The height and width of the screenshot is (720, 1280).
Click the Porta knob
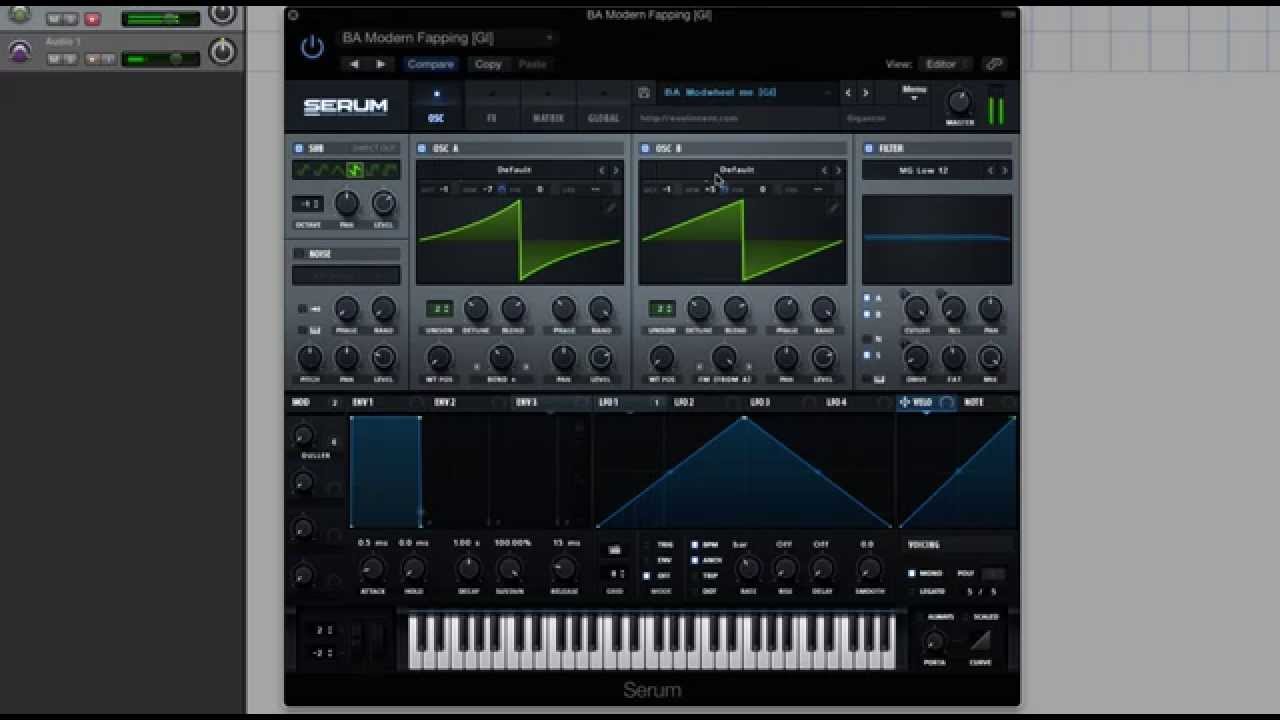pyautogui.click(x=934, y=641)
